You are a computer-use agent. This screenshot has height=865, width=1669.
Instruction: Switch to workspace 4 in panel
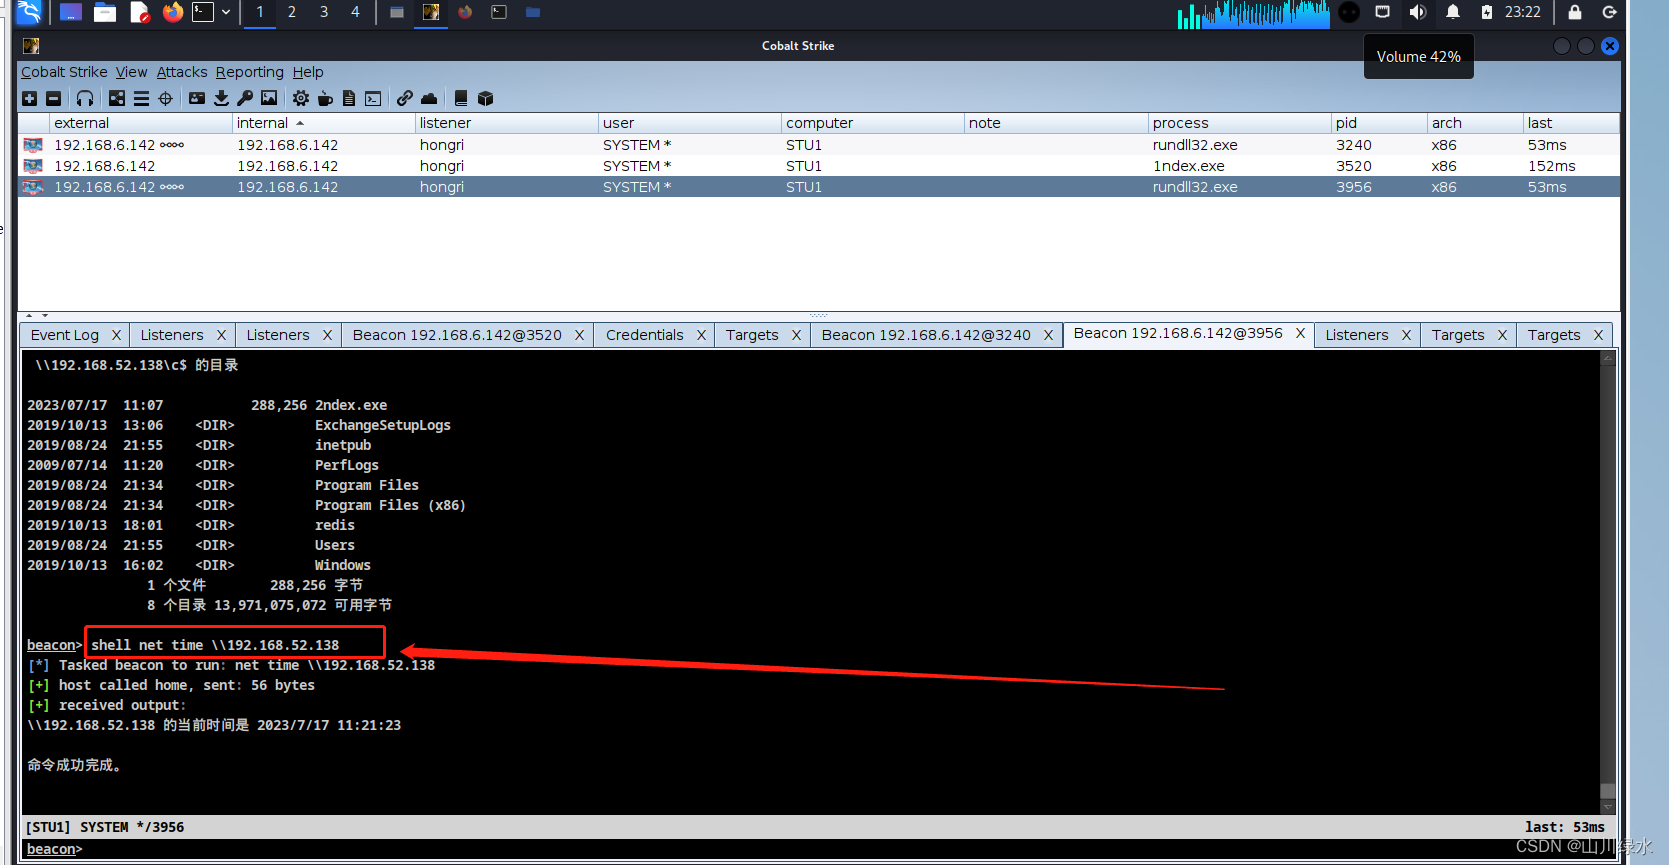pyautogui.click(x=355, y=12)
